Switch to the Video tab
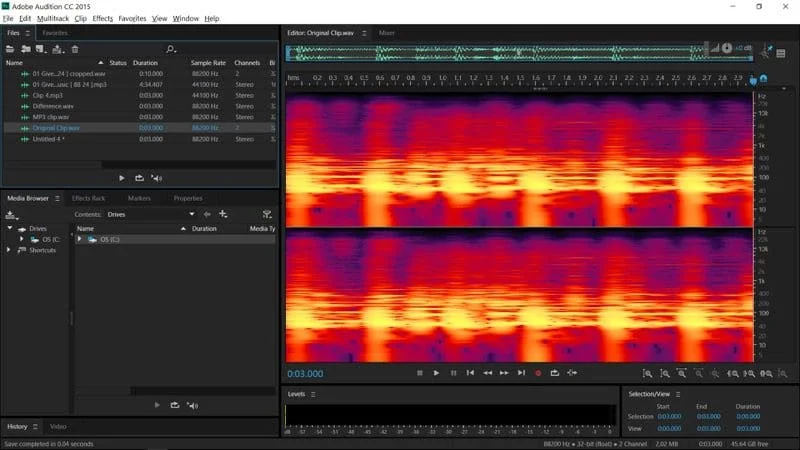Image resolution: width=800 pixels, height=450 pixels. point(58,426)
